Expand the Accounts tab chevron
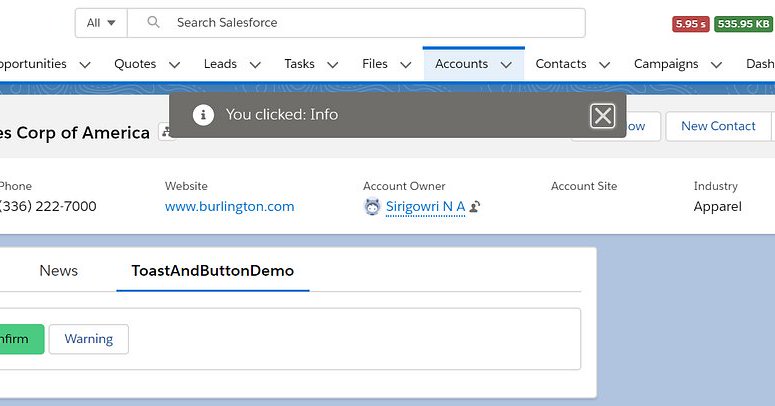Image resolution: width=775 pixels, height=406 pixels. (506, 65)
